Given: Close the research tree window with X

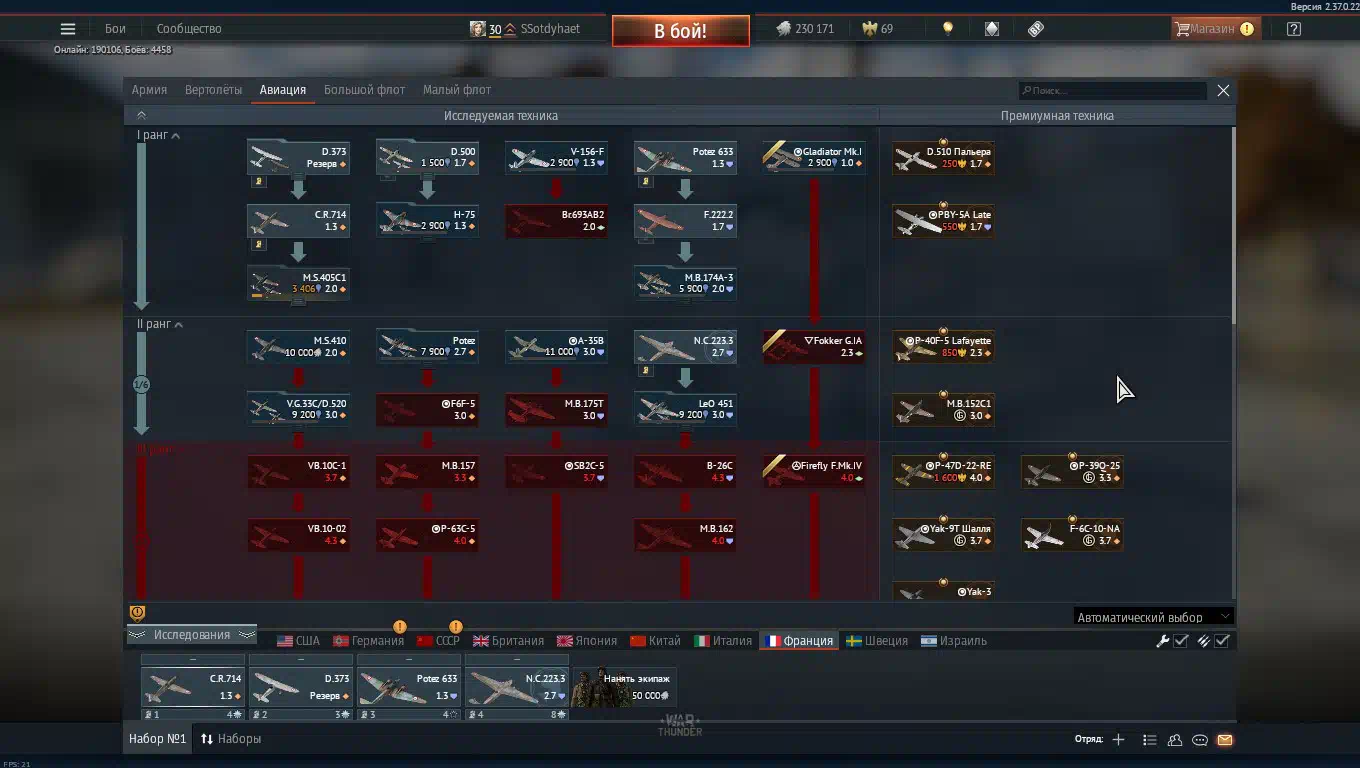Looking at the screenshot, I should 1223,90.
